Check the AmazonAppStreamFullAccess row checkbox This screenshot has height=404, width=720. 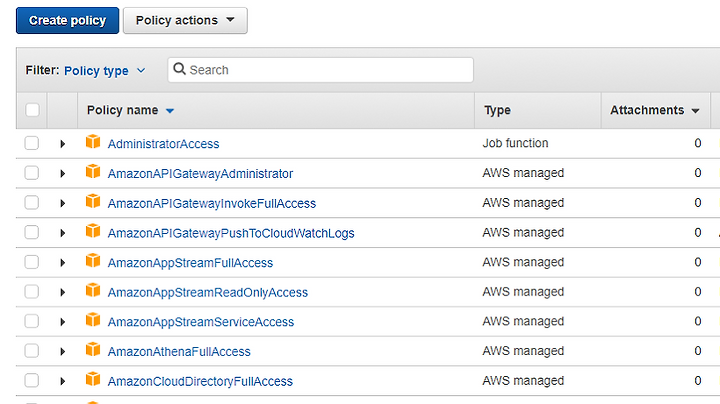tap(32, 262)
